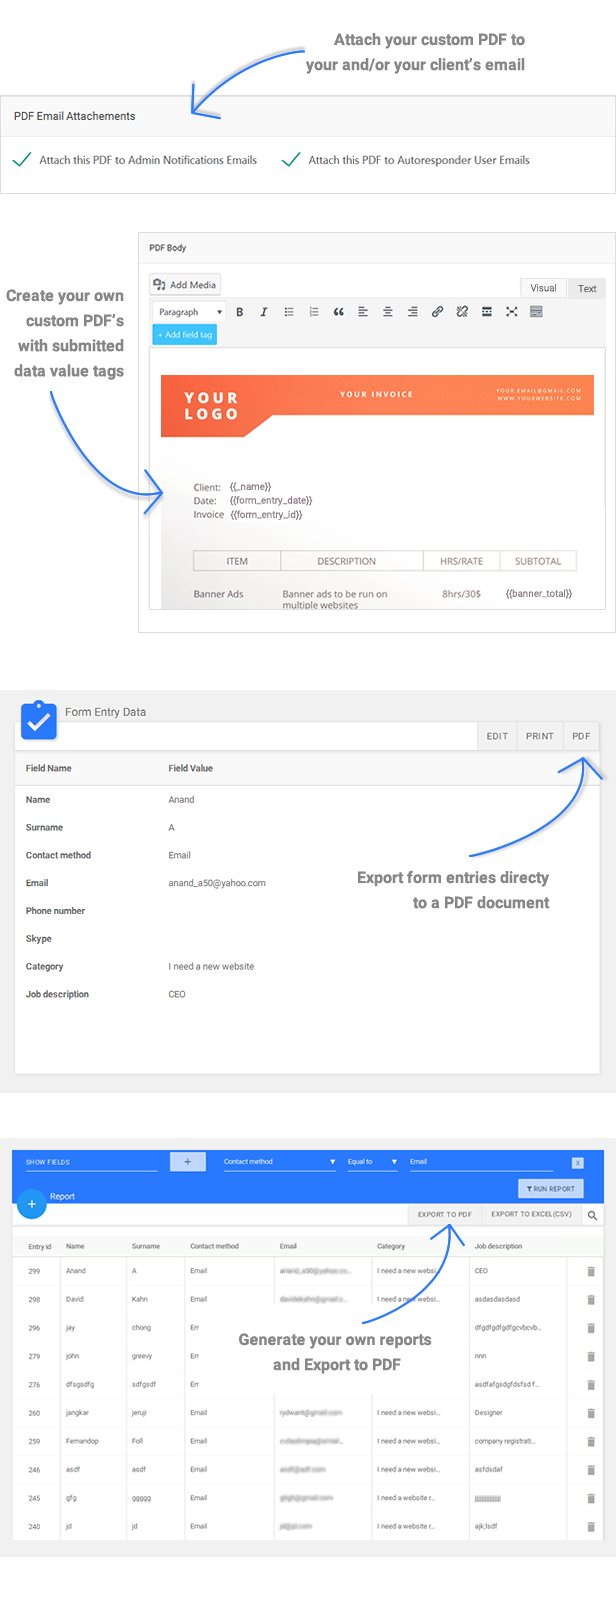Screen dimensions: 616x1618
Task: Expand the Equal to operator dropdown
Action: click(x=372, y=1162)
